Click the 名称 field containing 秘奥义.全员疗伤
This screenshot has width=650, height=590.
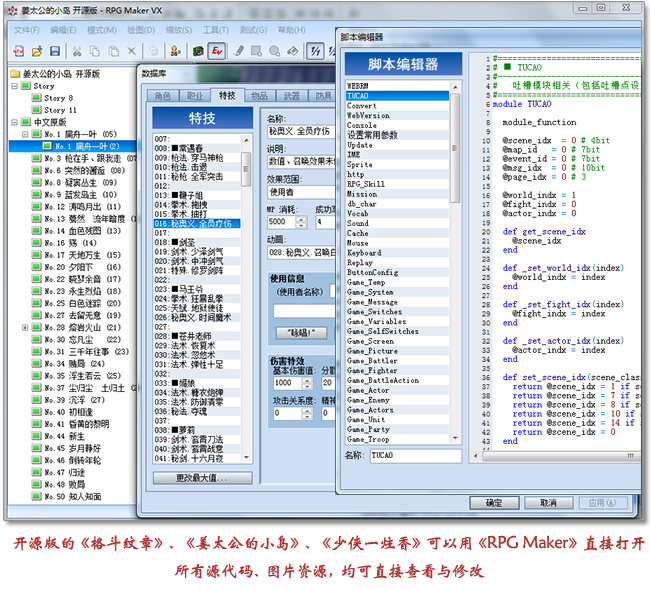point(301,131)
